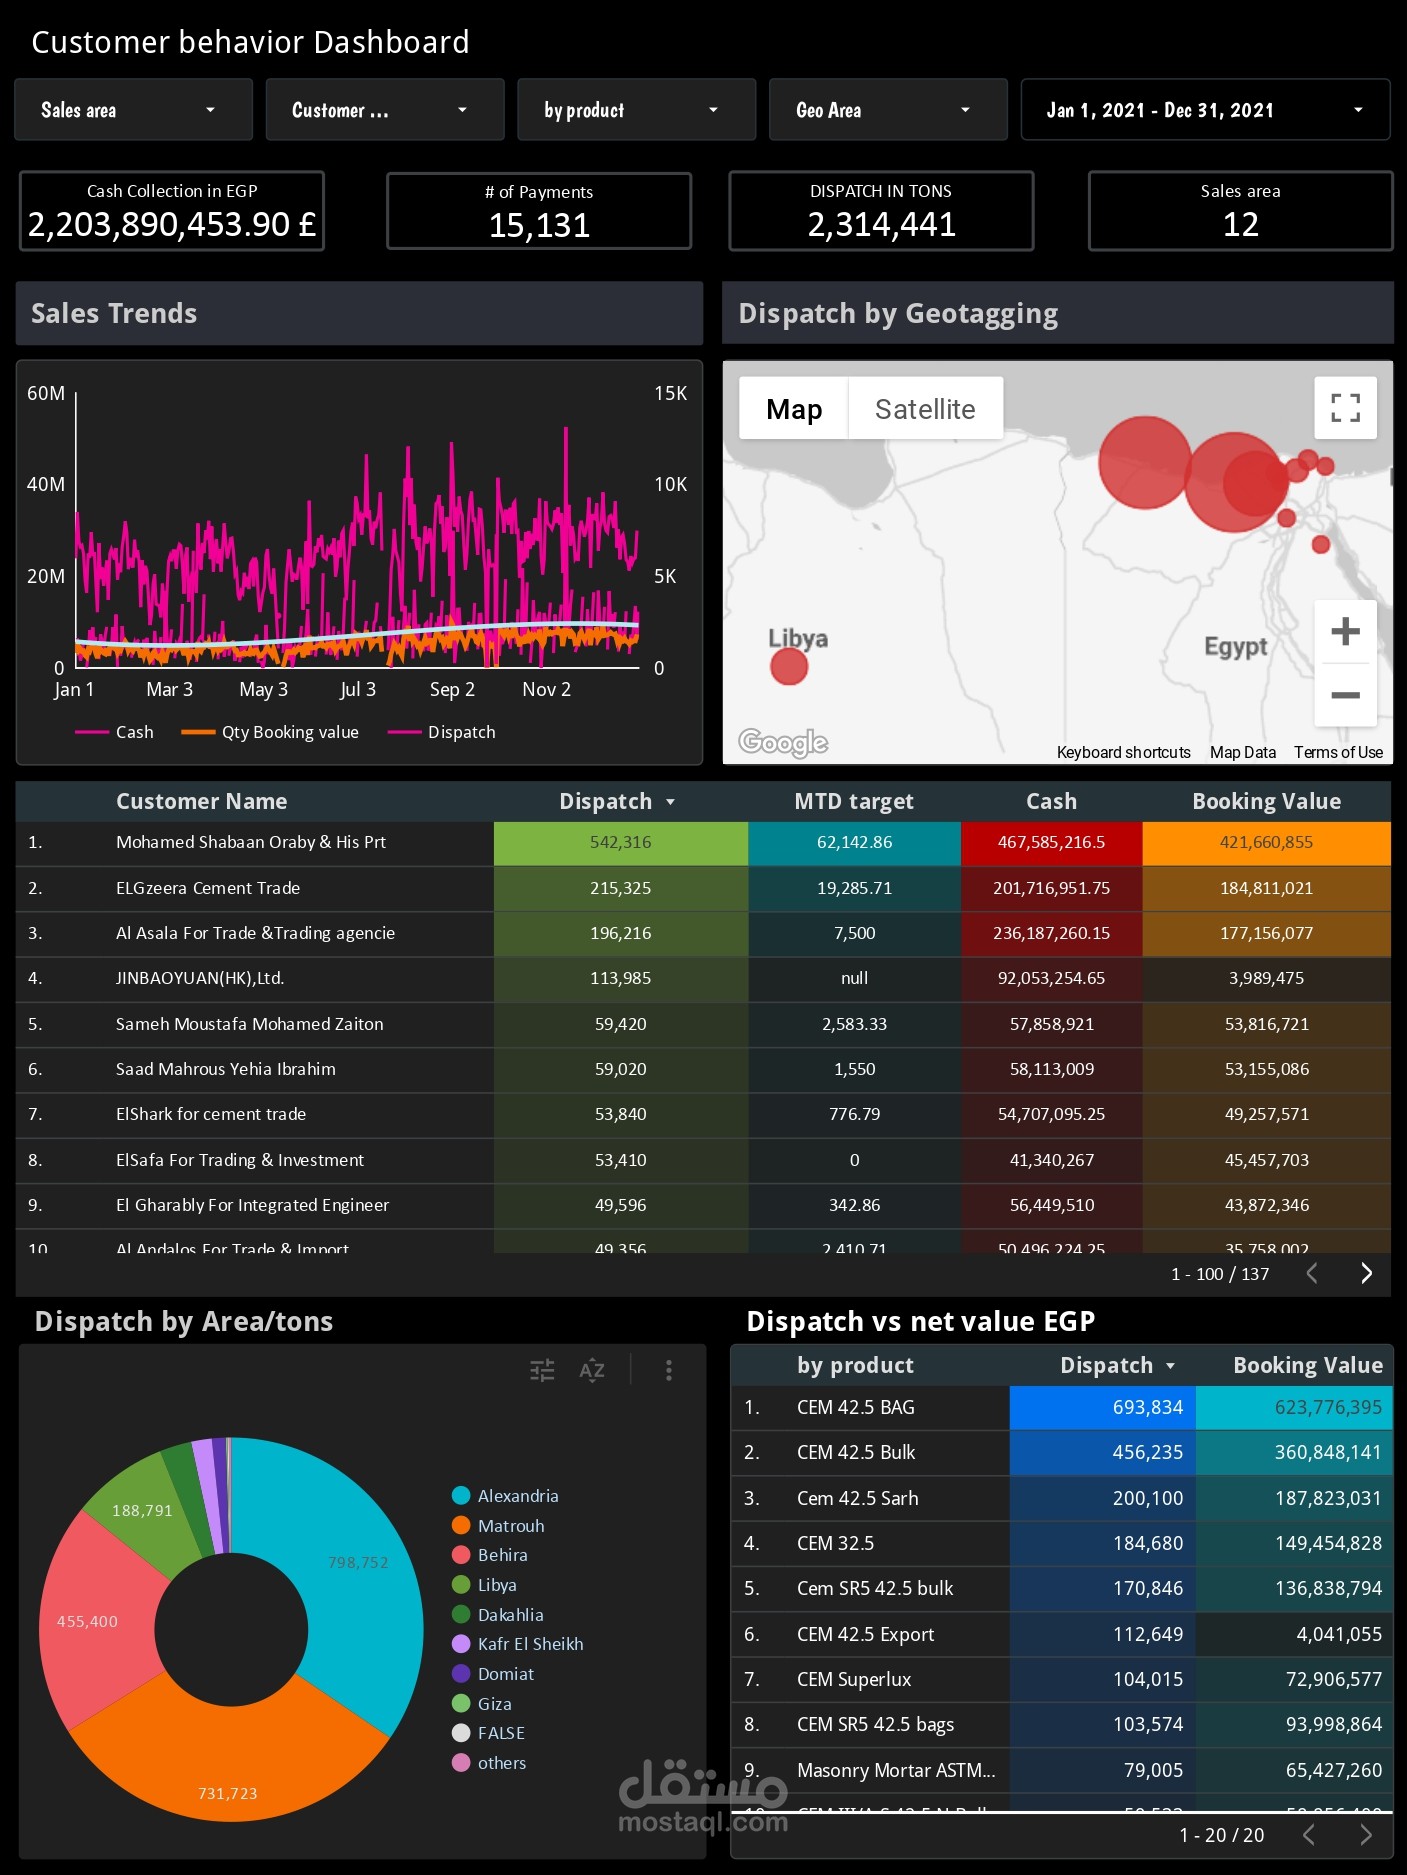Toggle Cash series in Sales Trends legend
The image size is (1407, 1875).
(x=114, y=732)
